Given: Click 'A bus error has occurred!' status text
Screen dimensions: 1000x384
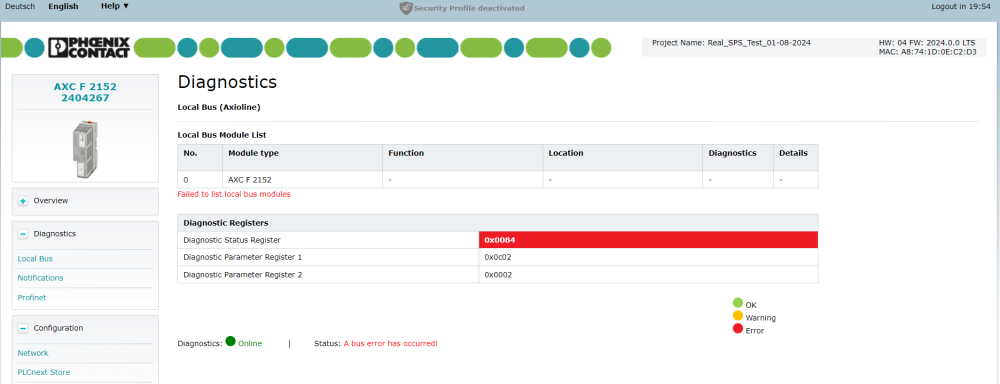Looking at the screenshot, I should click(390, 343).
